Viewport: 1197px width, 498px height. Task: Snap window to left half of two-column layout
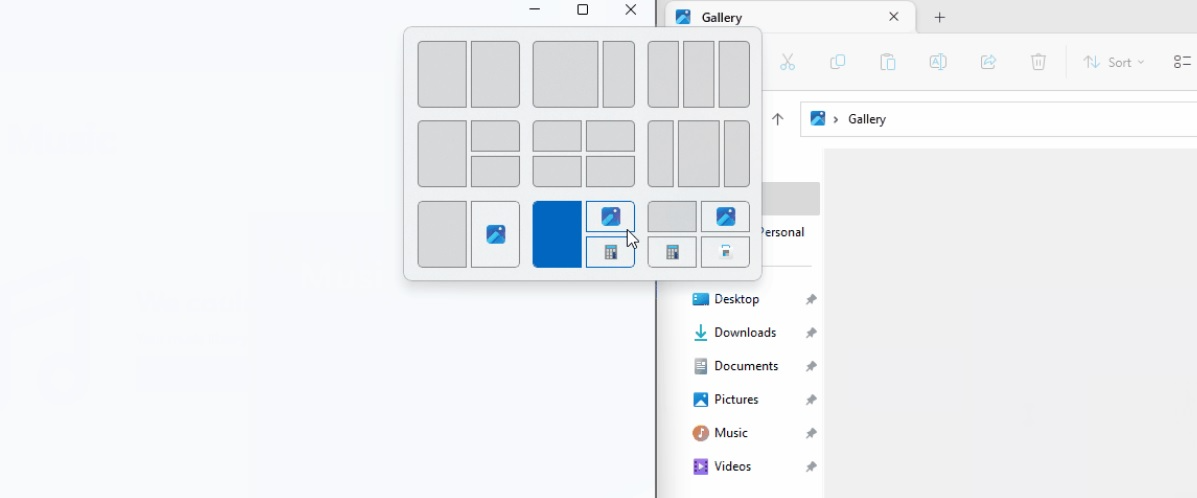tap(442, 74)
